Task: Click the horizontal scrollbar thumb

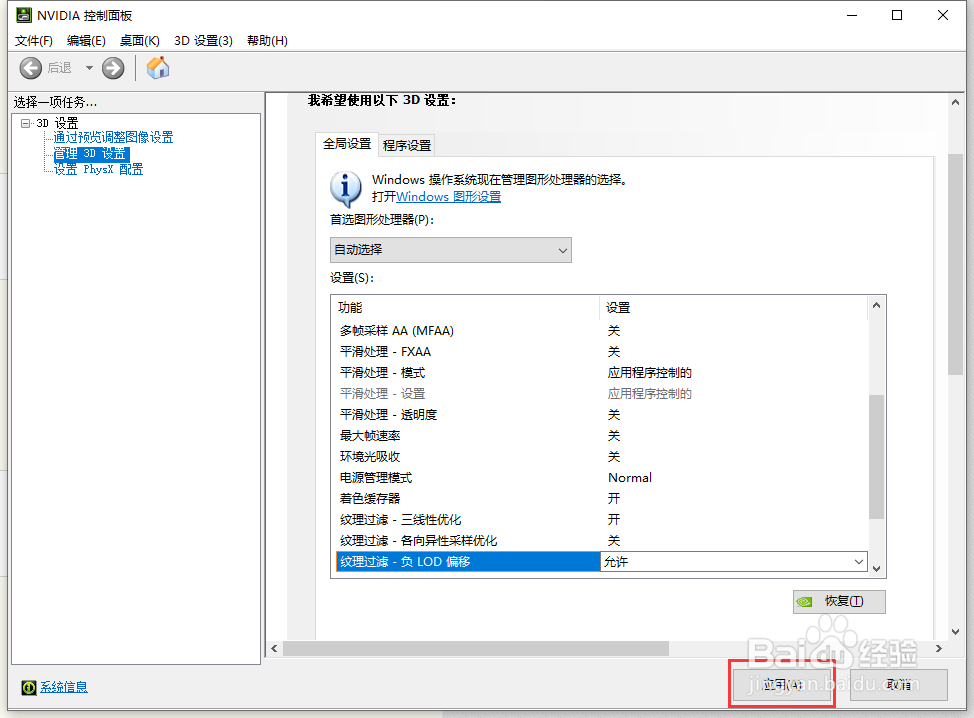Action: tap(476, 648)
